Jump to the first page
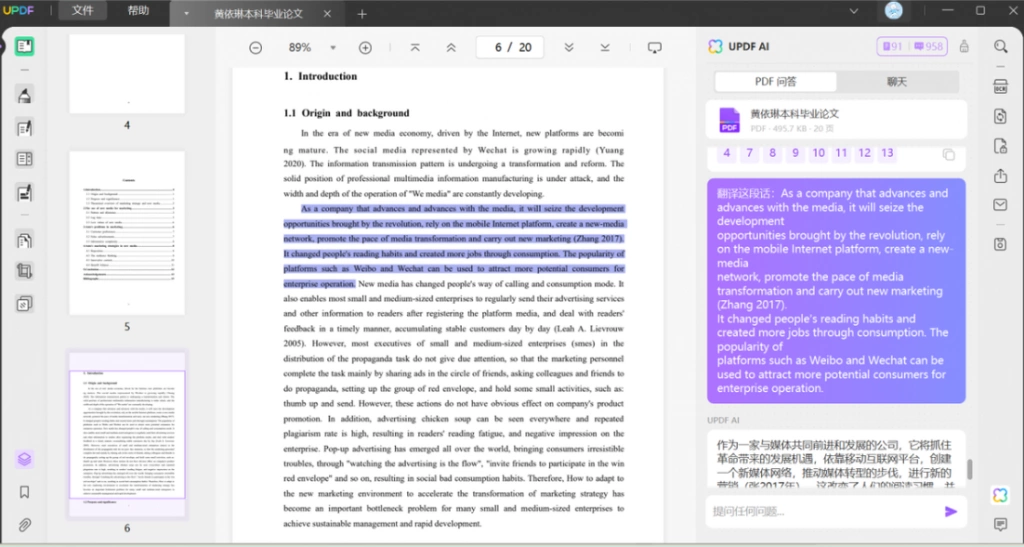The height and width of the screenshot is (547, 1024). tap(415, 48)
